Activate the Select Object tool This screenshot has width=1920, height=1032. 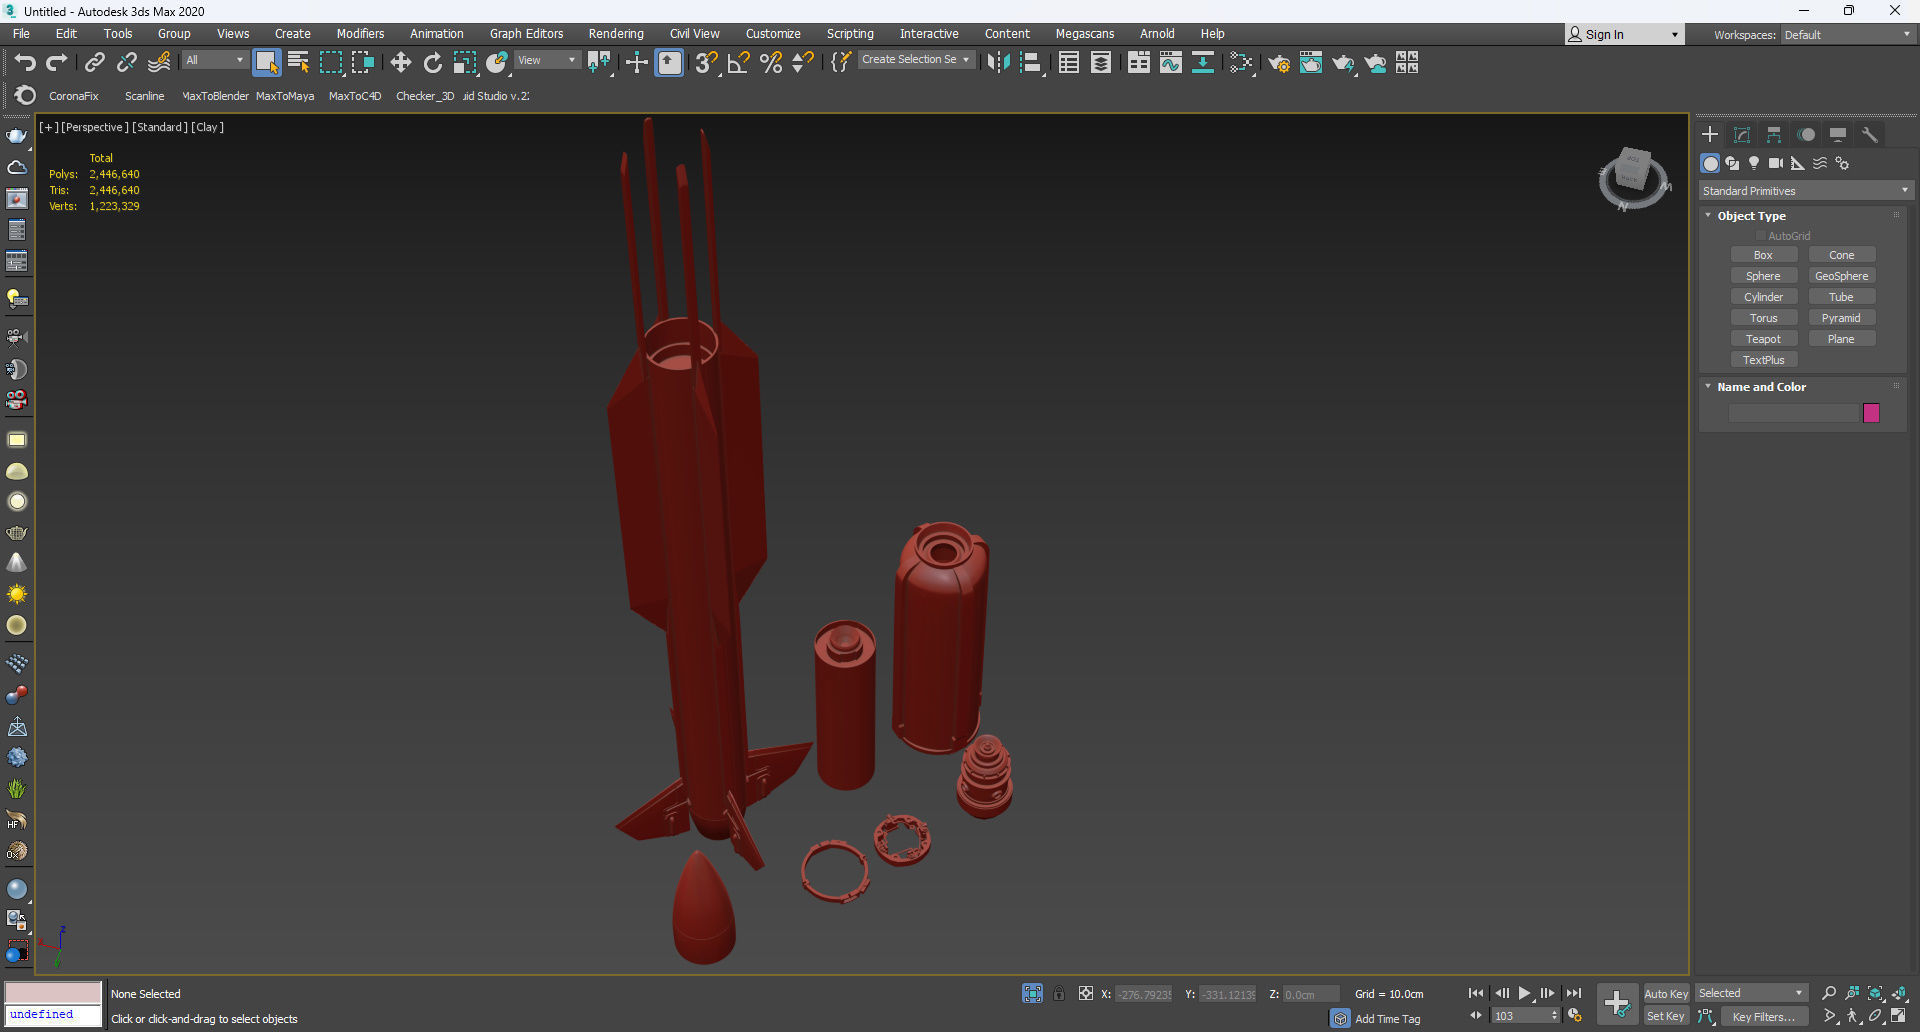266,63
